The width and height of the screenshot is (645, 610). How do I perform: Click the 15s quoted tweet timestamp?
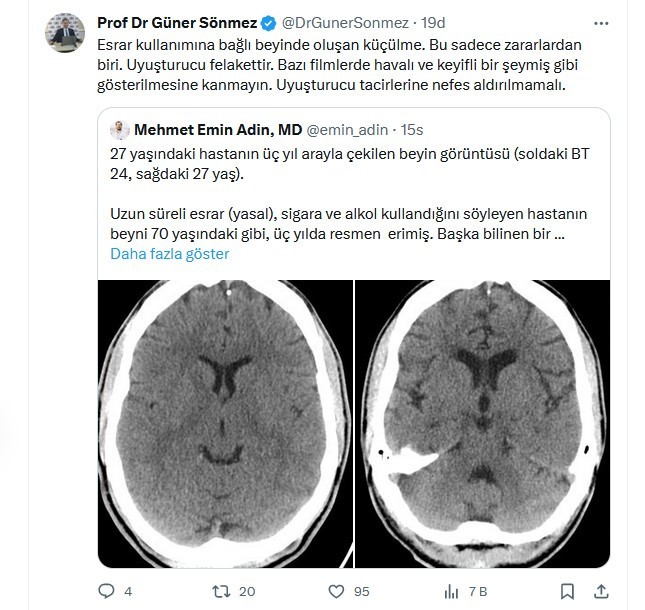412,130
